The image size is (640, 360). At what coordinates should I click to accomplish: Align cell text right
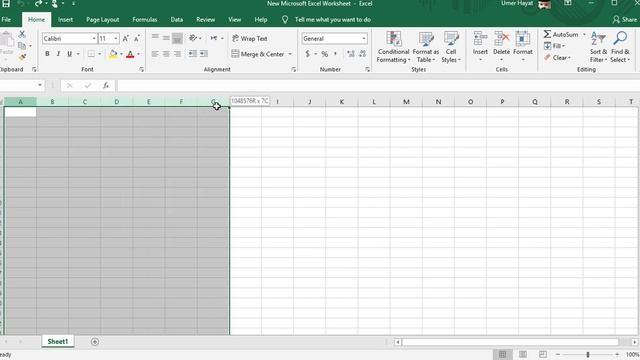pos(177,54)
